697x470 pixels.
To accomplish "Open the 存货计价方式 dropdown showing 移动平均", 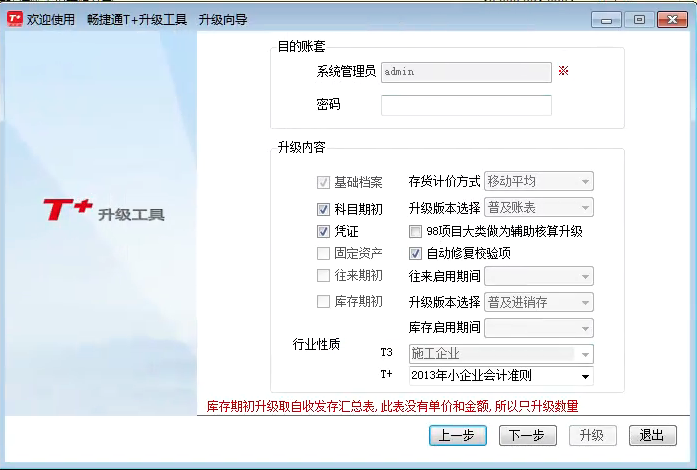I will [539, 181].
